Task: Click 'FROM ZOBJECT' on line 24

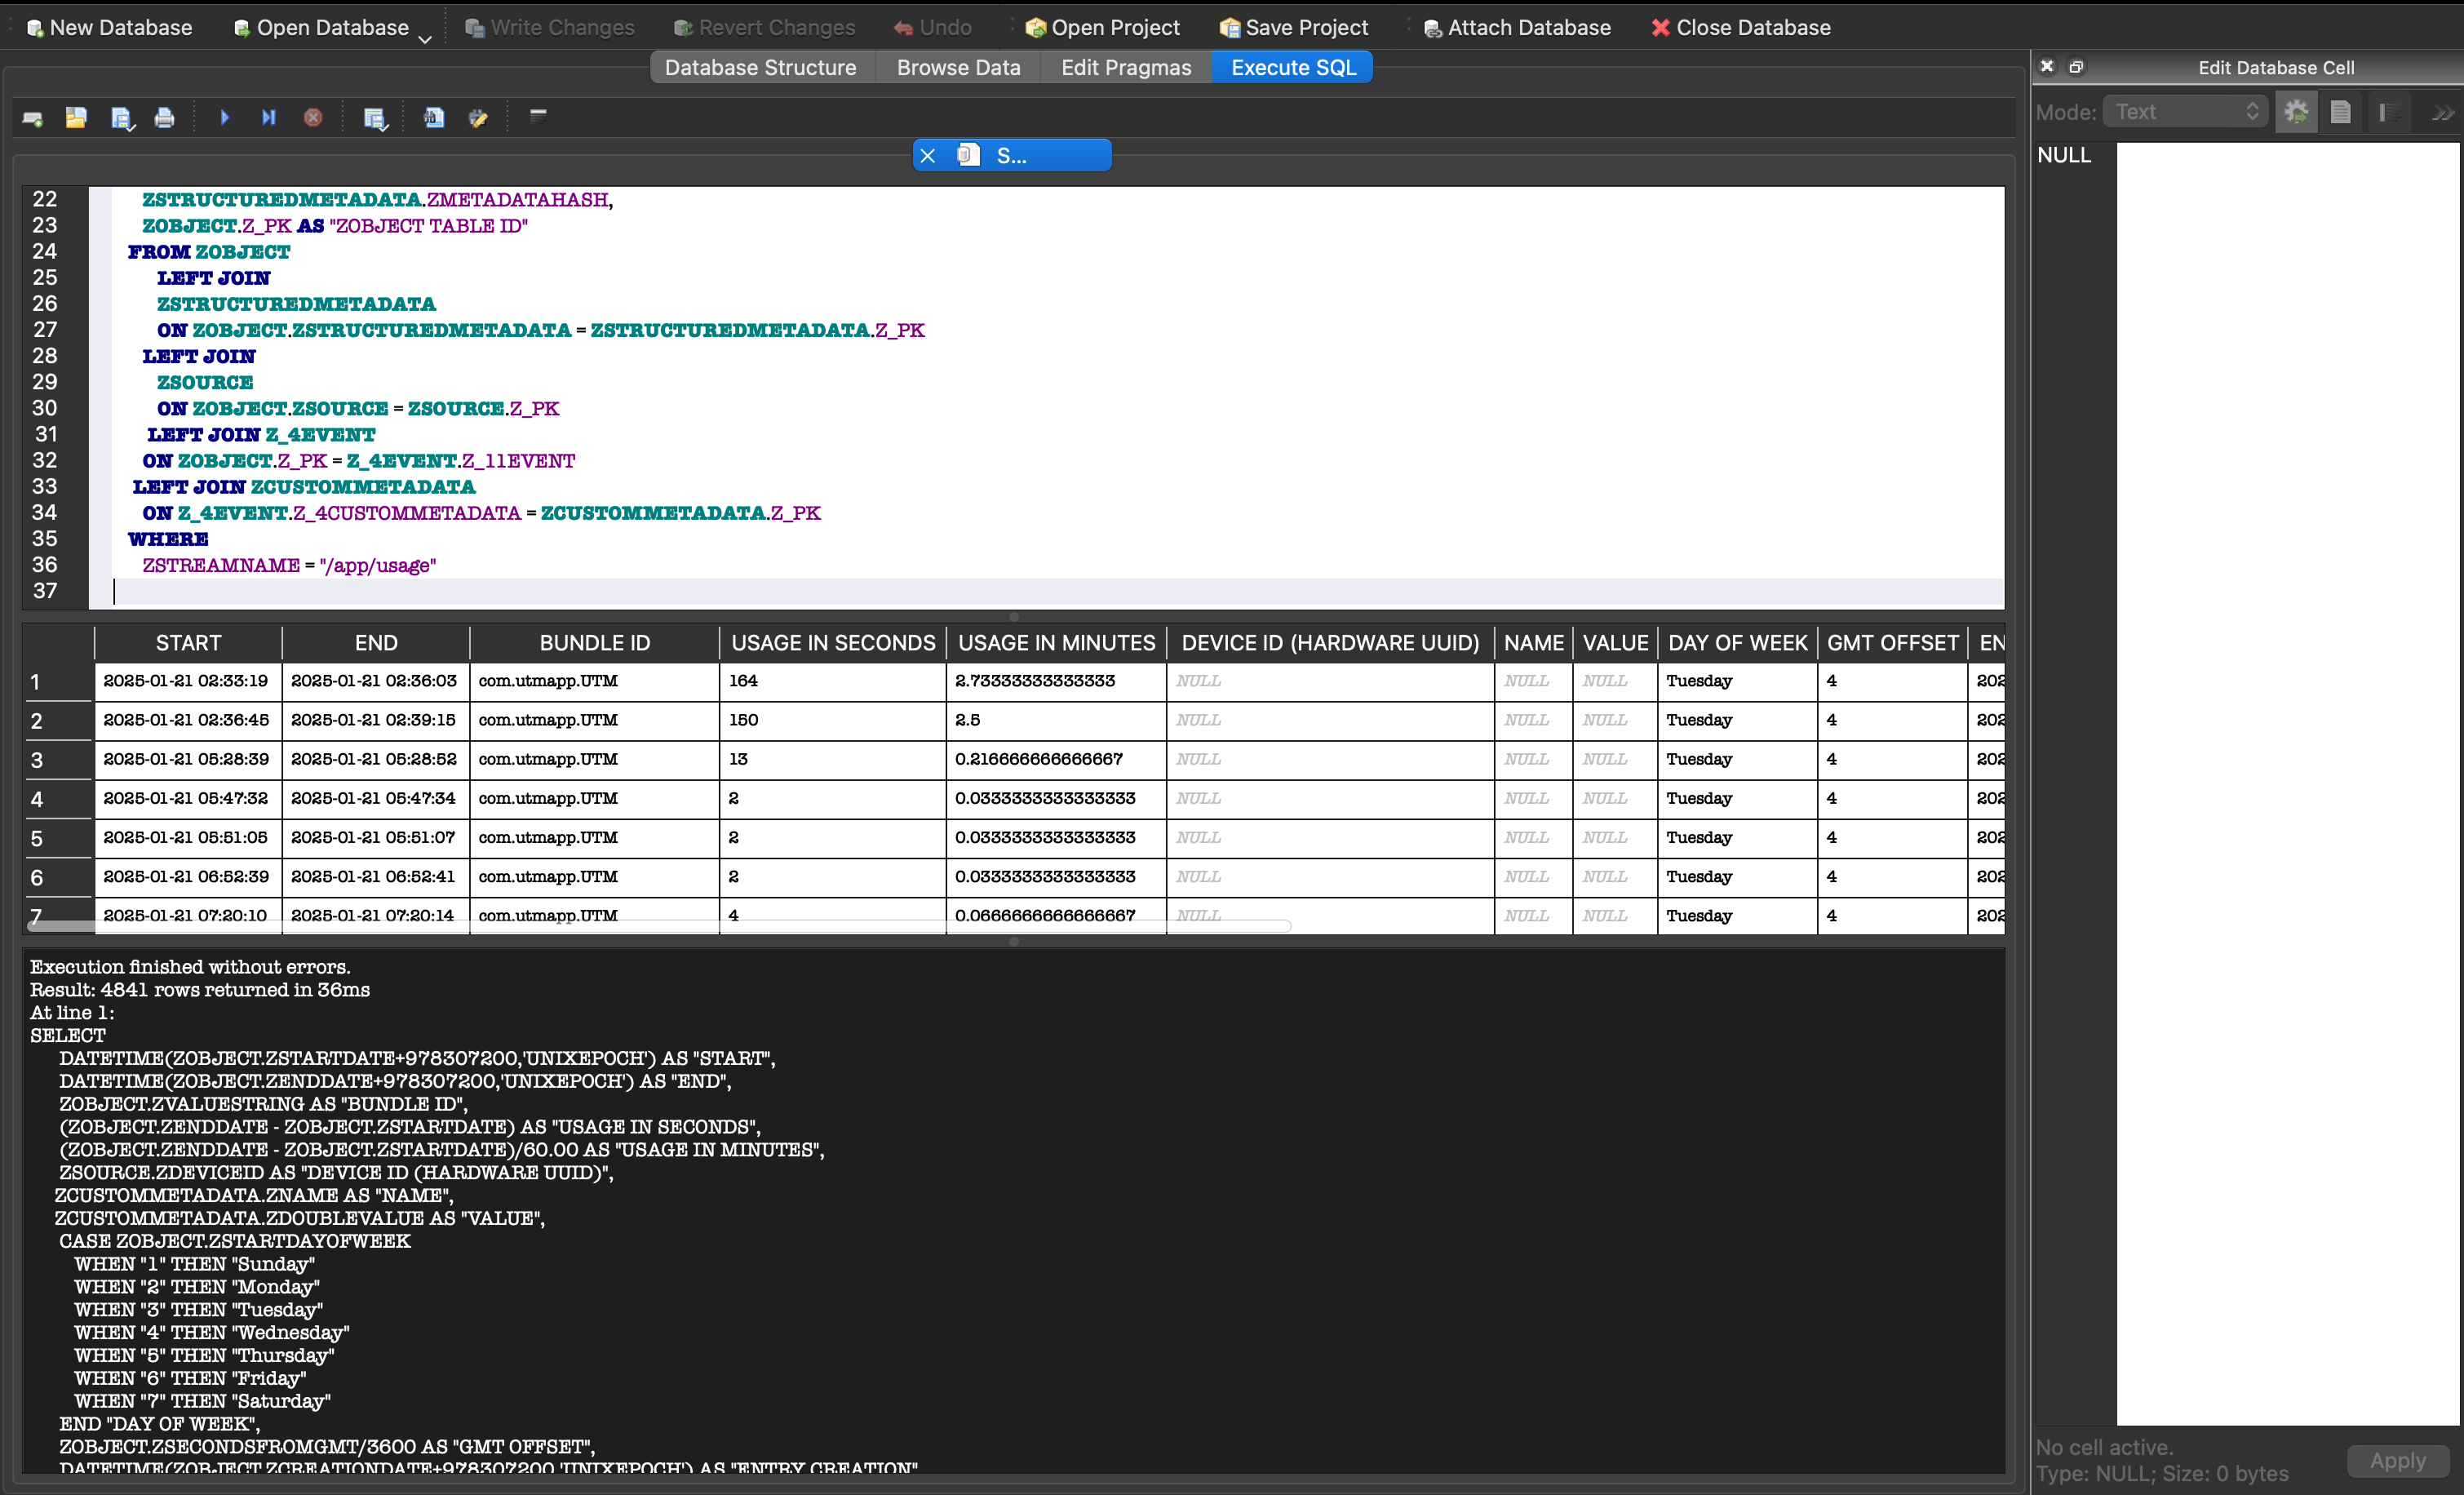Action: [209, 252]
